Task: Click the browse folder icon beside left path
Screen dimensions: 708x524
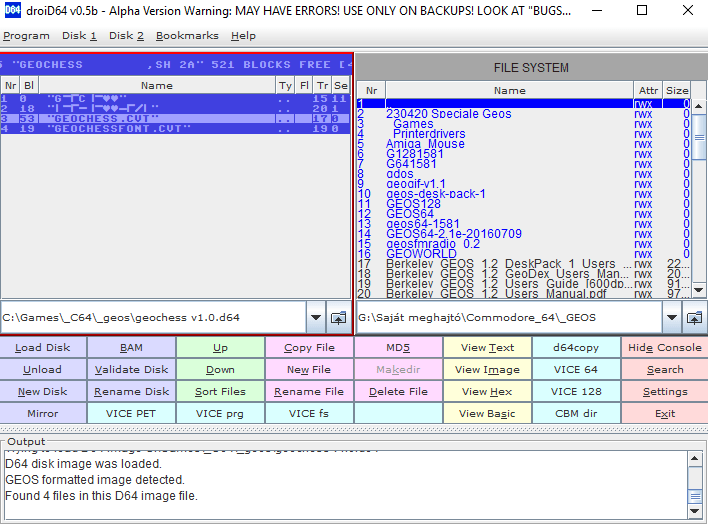Action: point(338,318)
